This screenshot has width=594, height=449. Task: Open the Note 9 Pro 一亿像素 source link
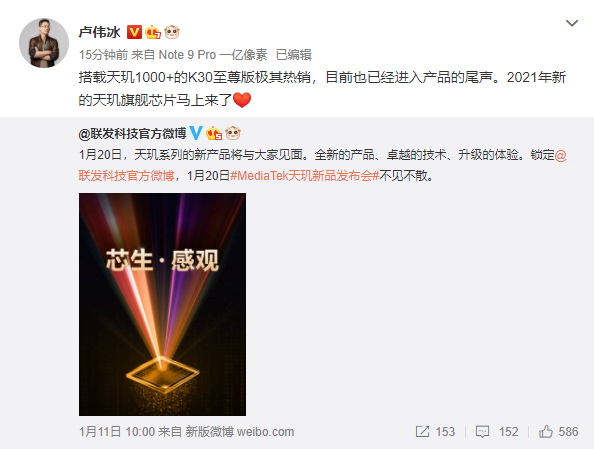coord(213,55)
